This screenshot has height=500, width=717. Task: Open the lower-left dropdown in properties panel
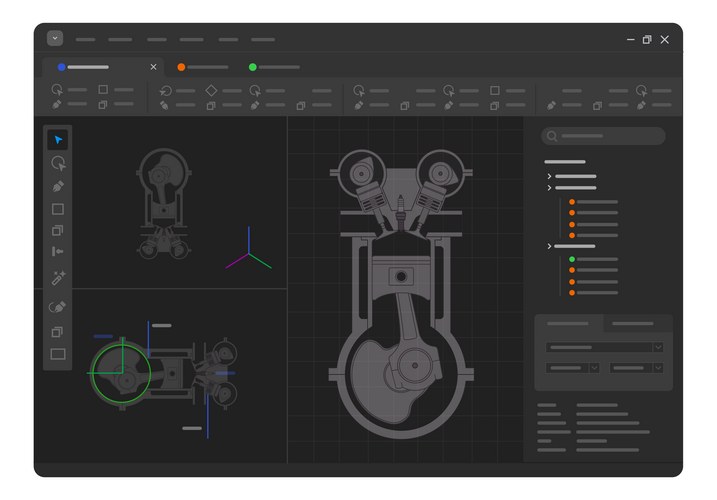coord(573,368)
